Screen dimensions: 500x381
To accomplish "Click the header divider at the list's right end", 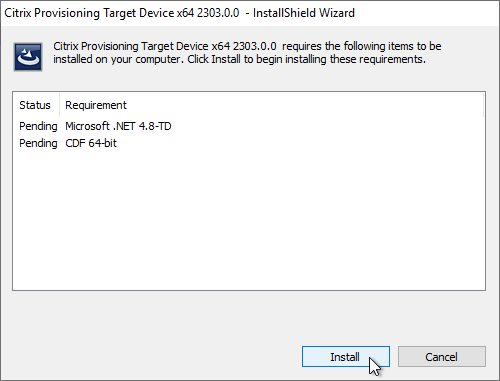I will point(483,105).
